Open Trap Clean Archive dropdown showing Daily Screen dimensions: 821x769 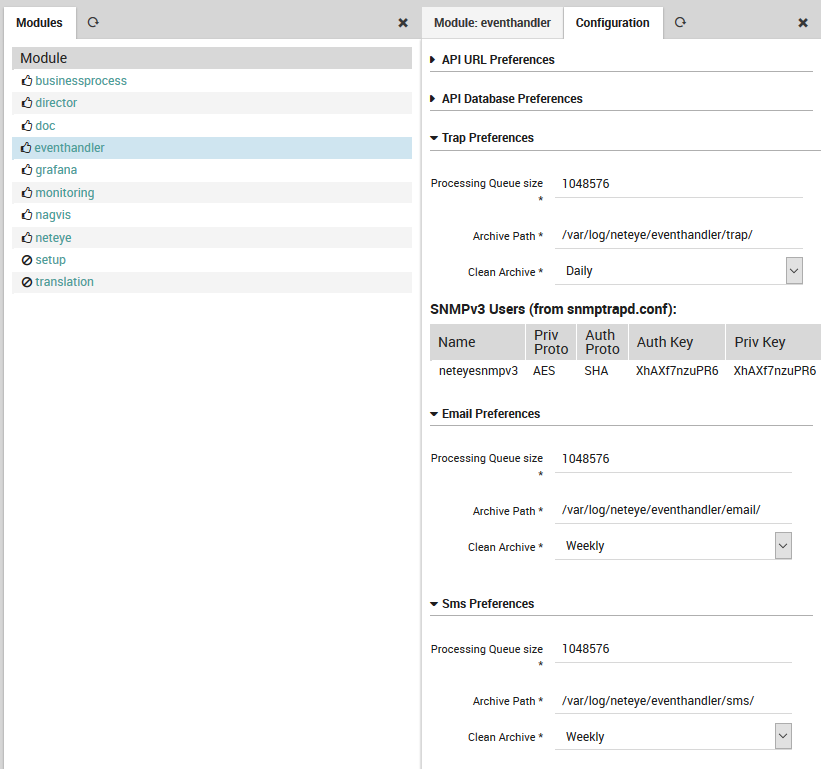[x=679, y=271]
